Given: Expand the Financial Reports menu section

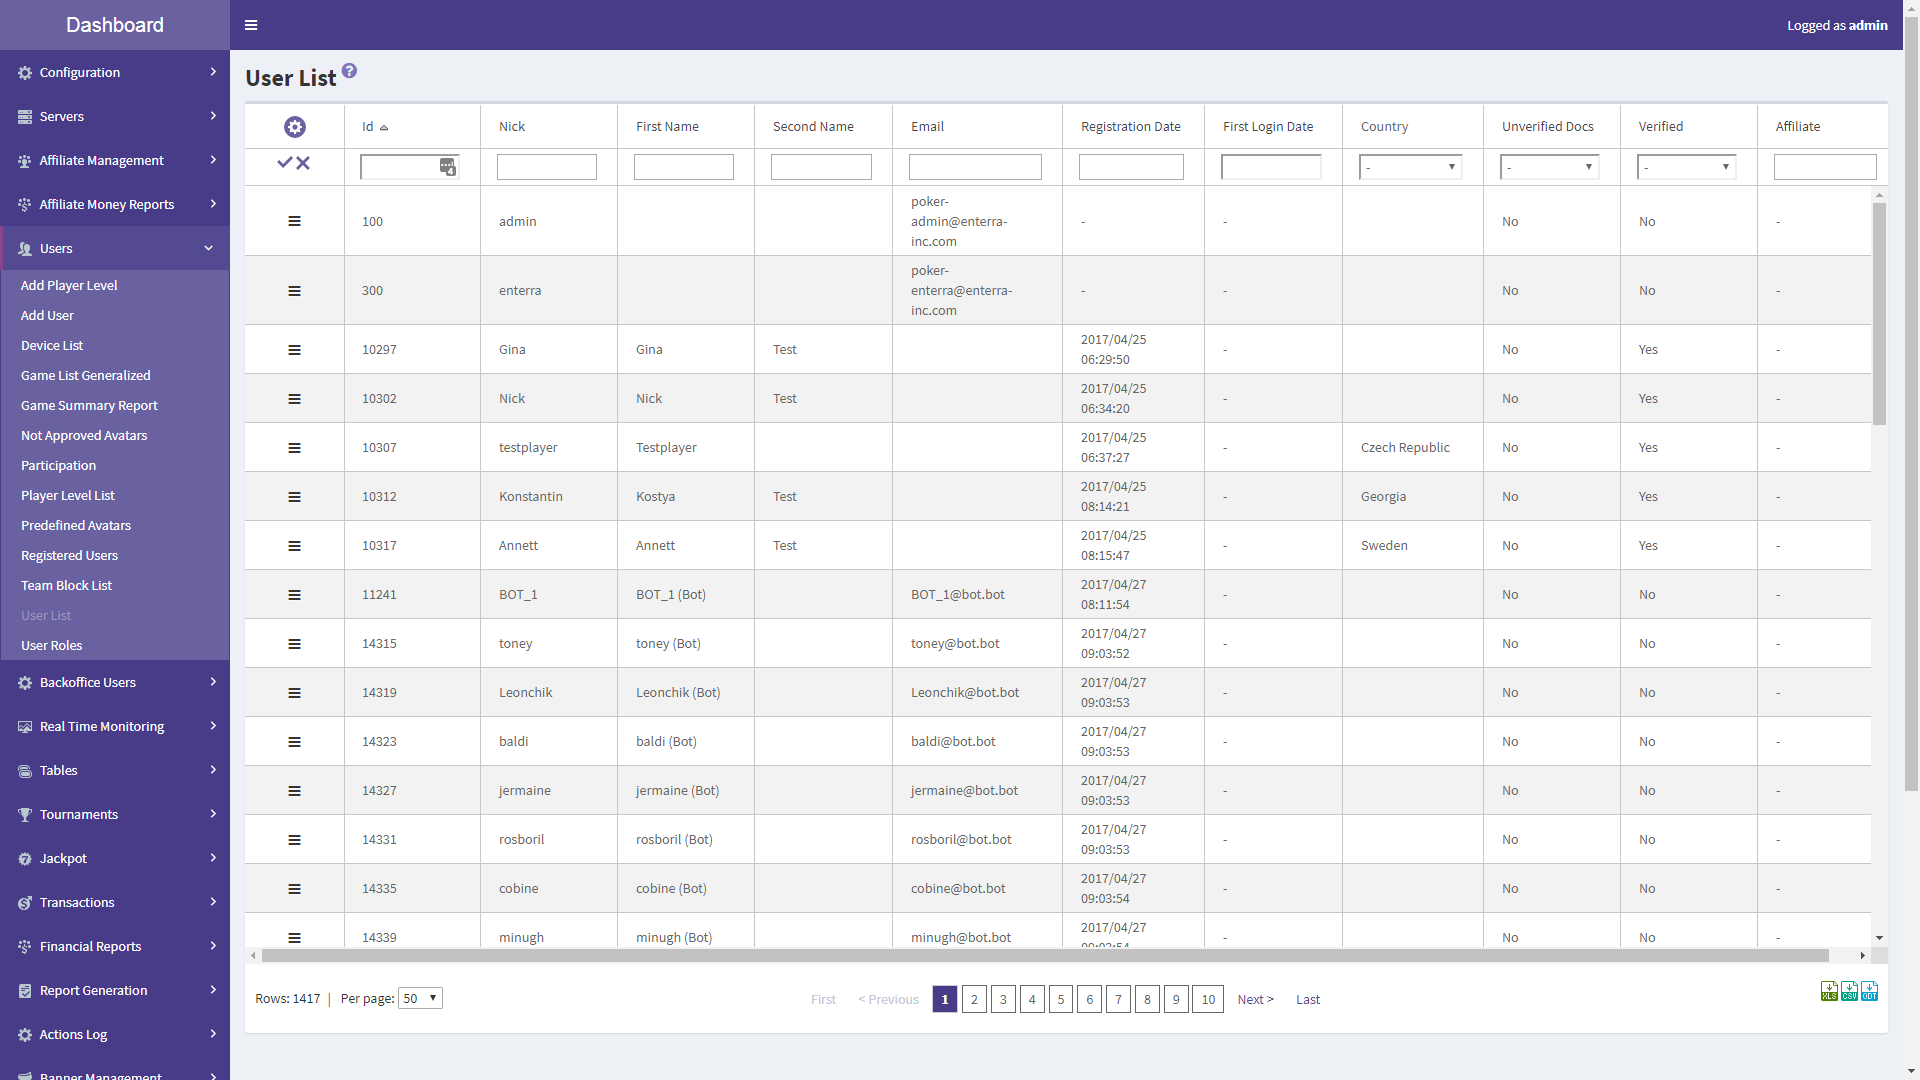Looking at the screenshot, I should [x=115, y=945].
